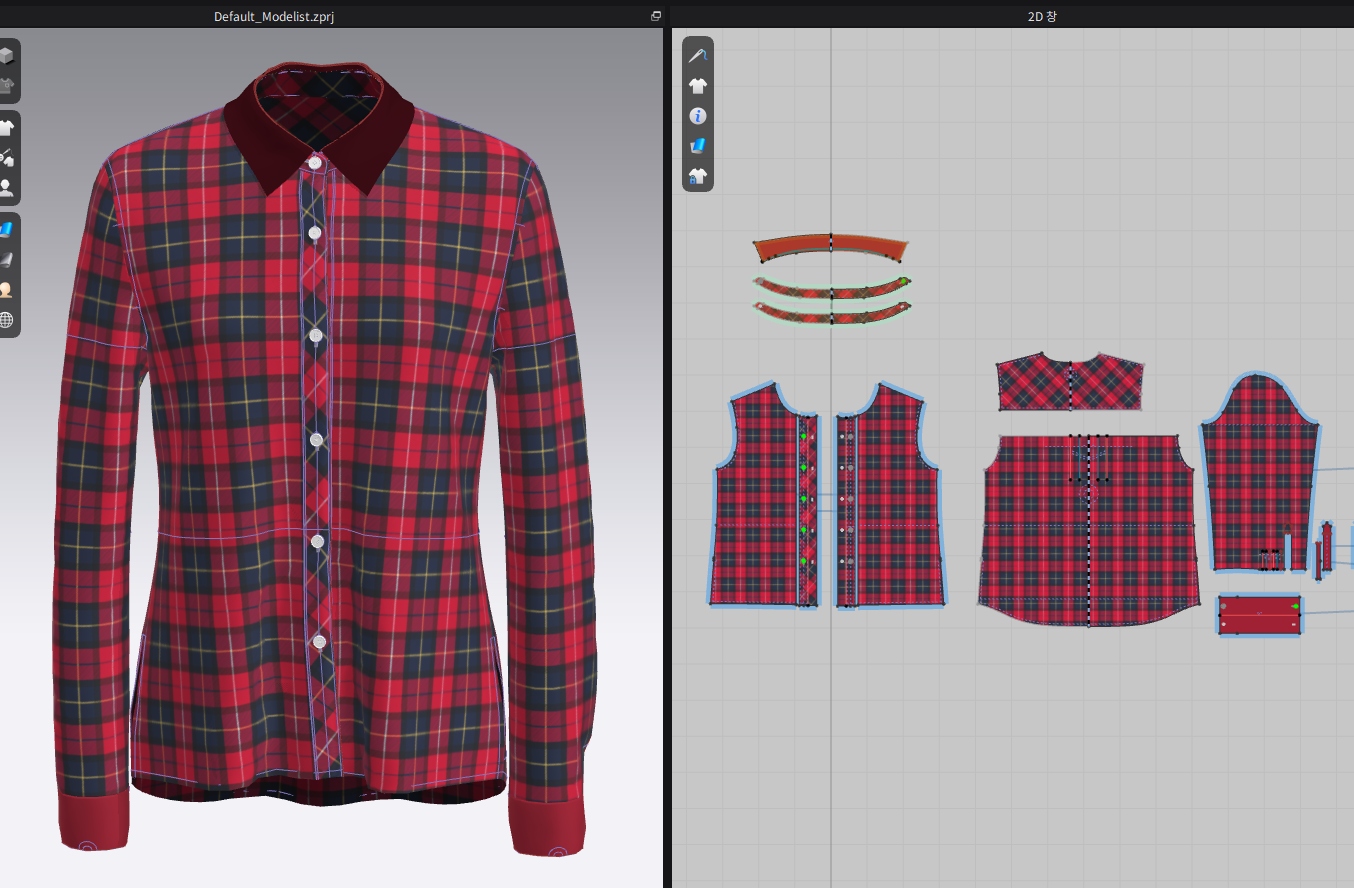Select the sleeve pattern piece in 2D window
This screenshot has height=888, width=1354.
1257,470
